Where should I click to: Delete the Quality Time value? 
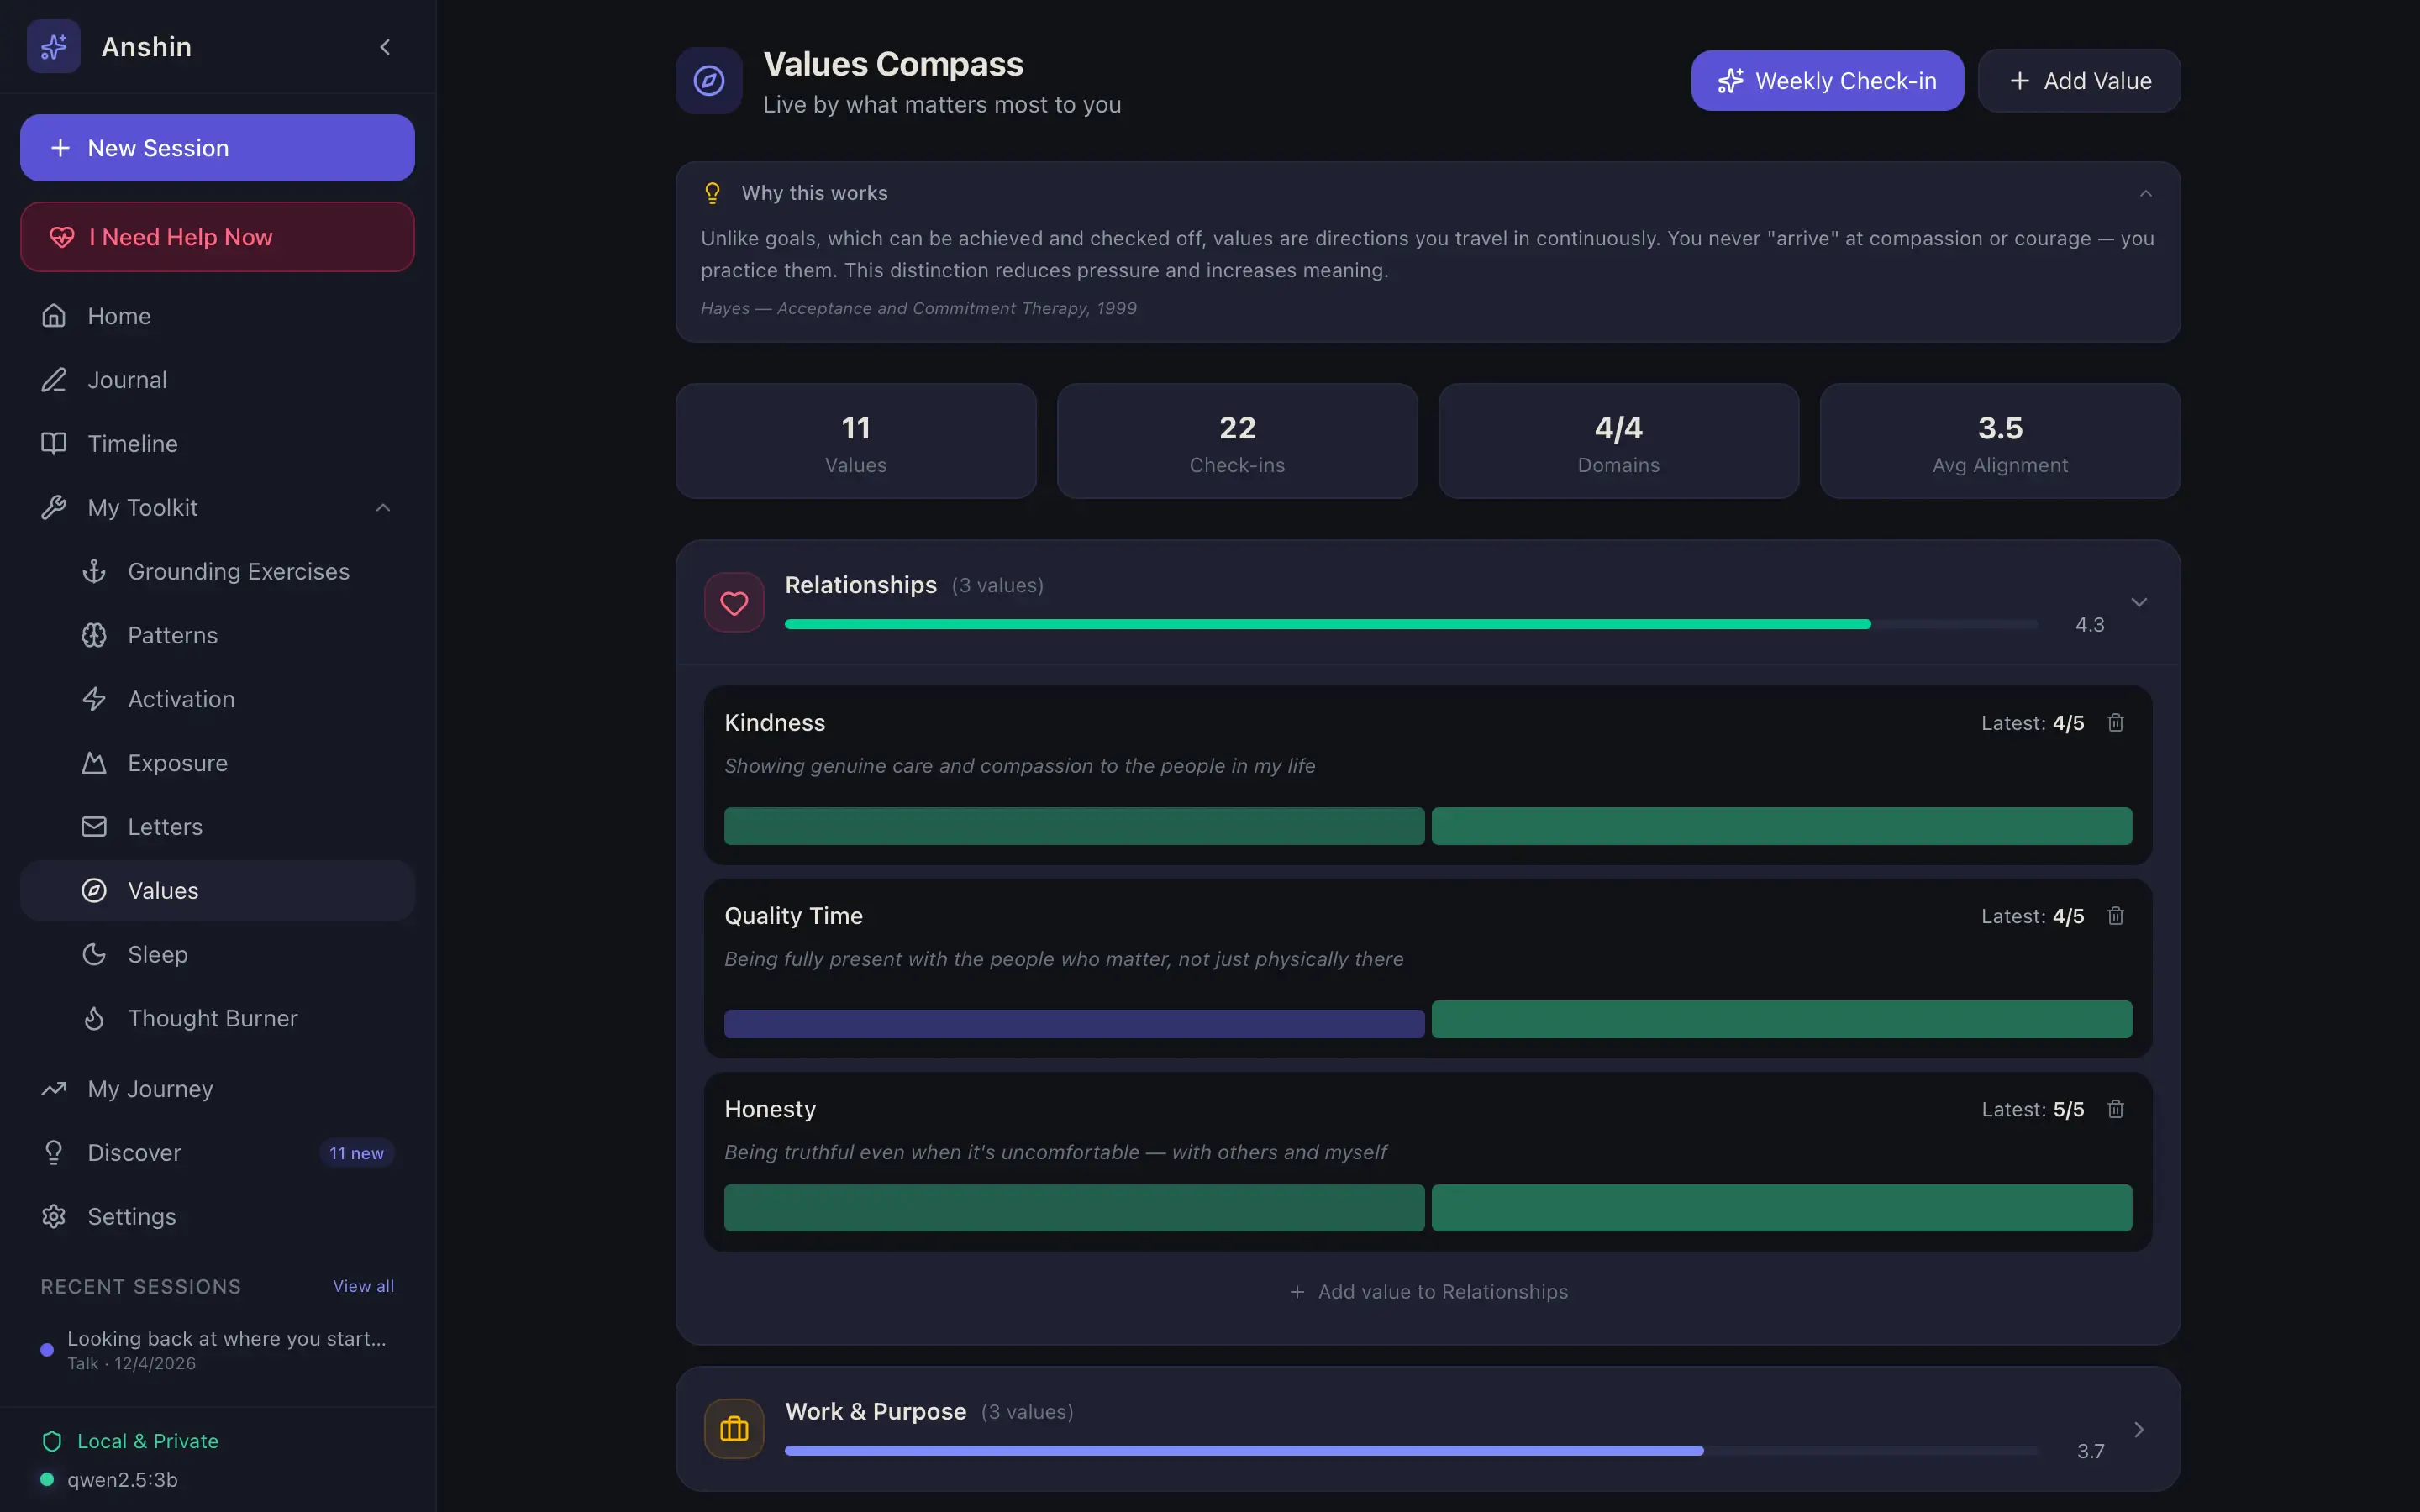click(2116, 916)
